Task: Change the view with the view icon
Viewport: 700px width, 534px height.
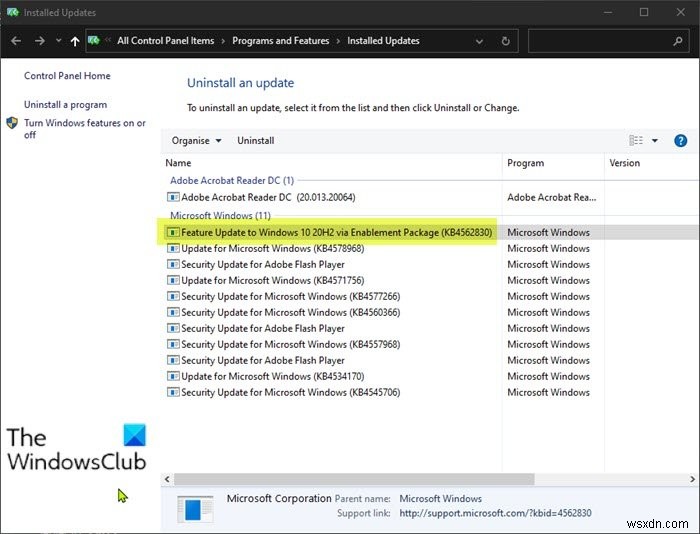Action: pyautogui.click(x=636, y=141)
